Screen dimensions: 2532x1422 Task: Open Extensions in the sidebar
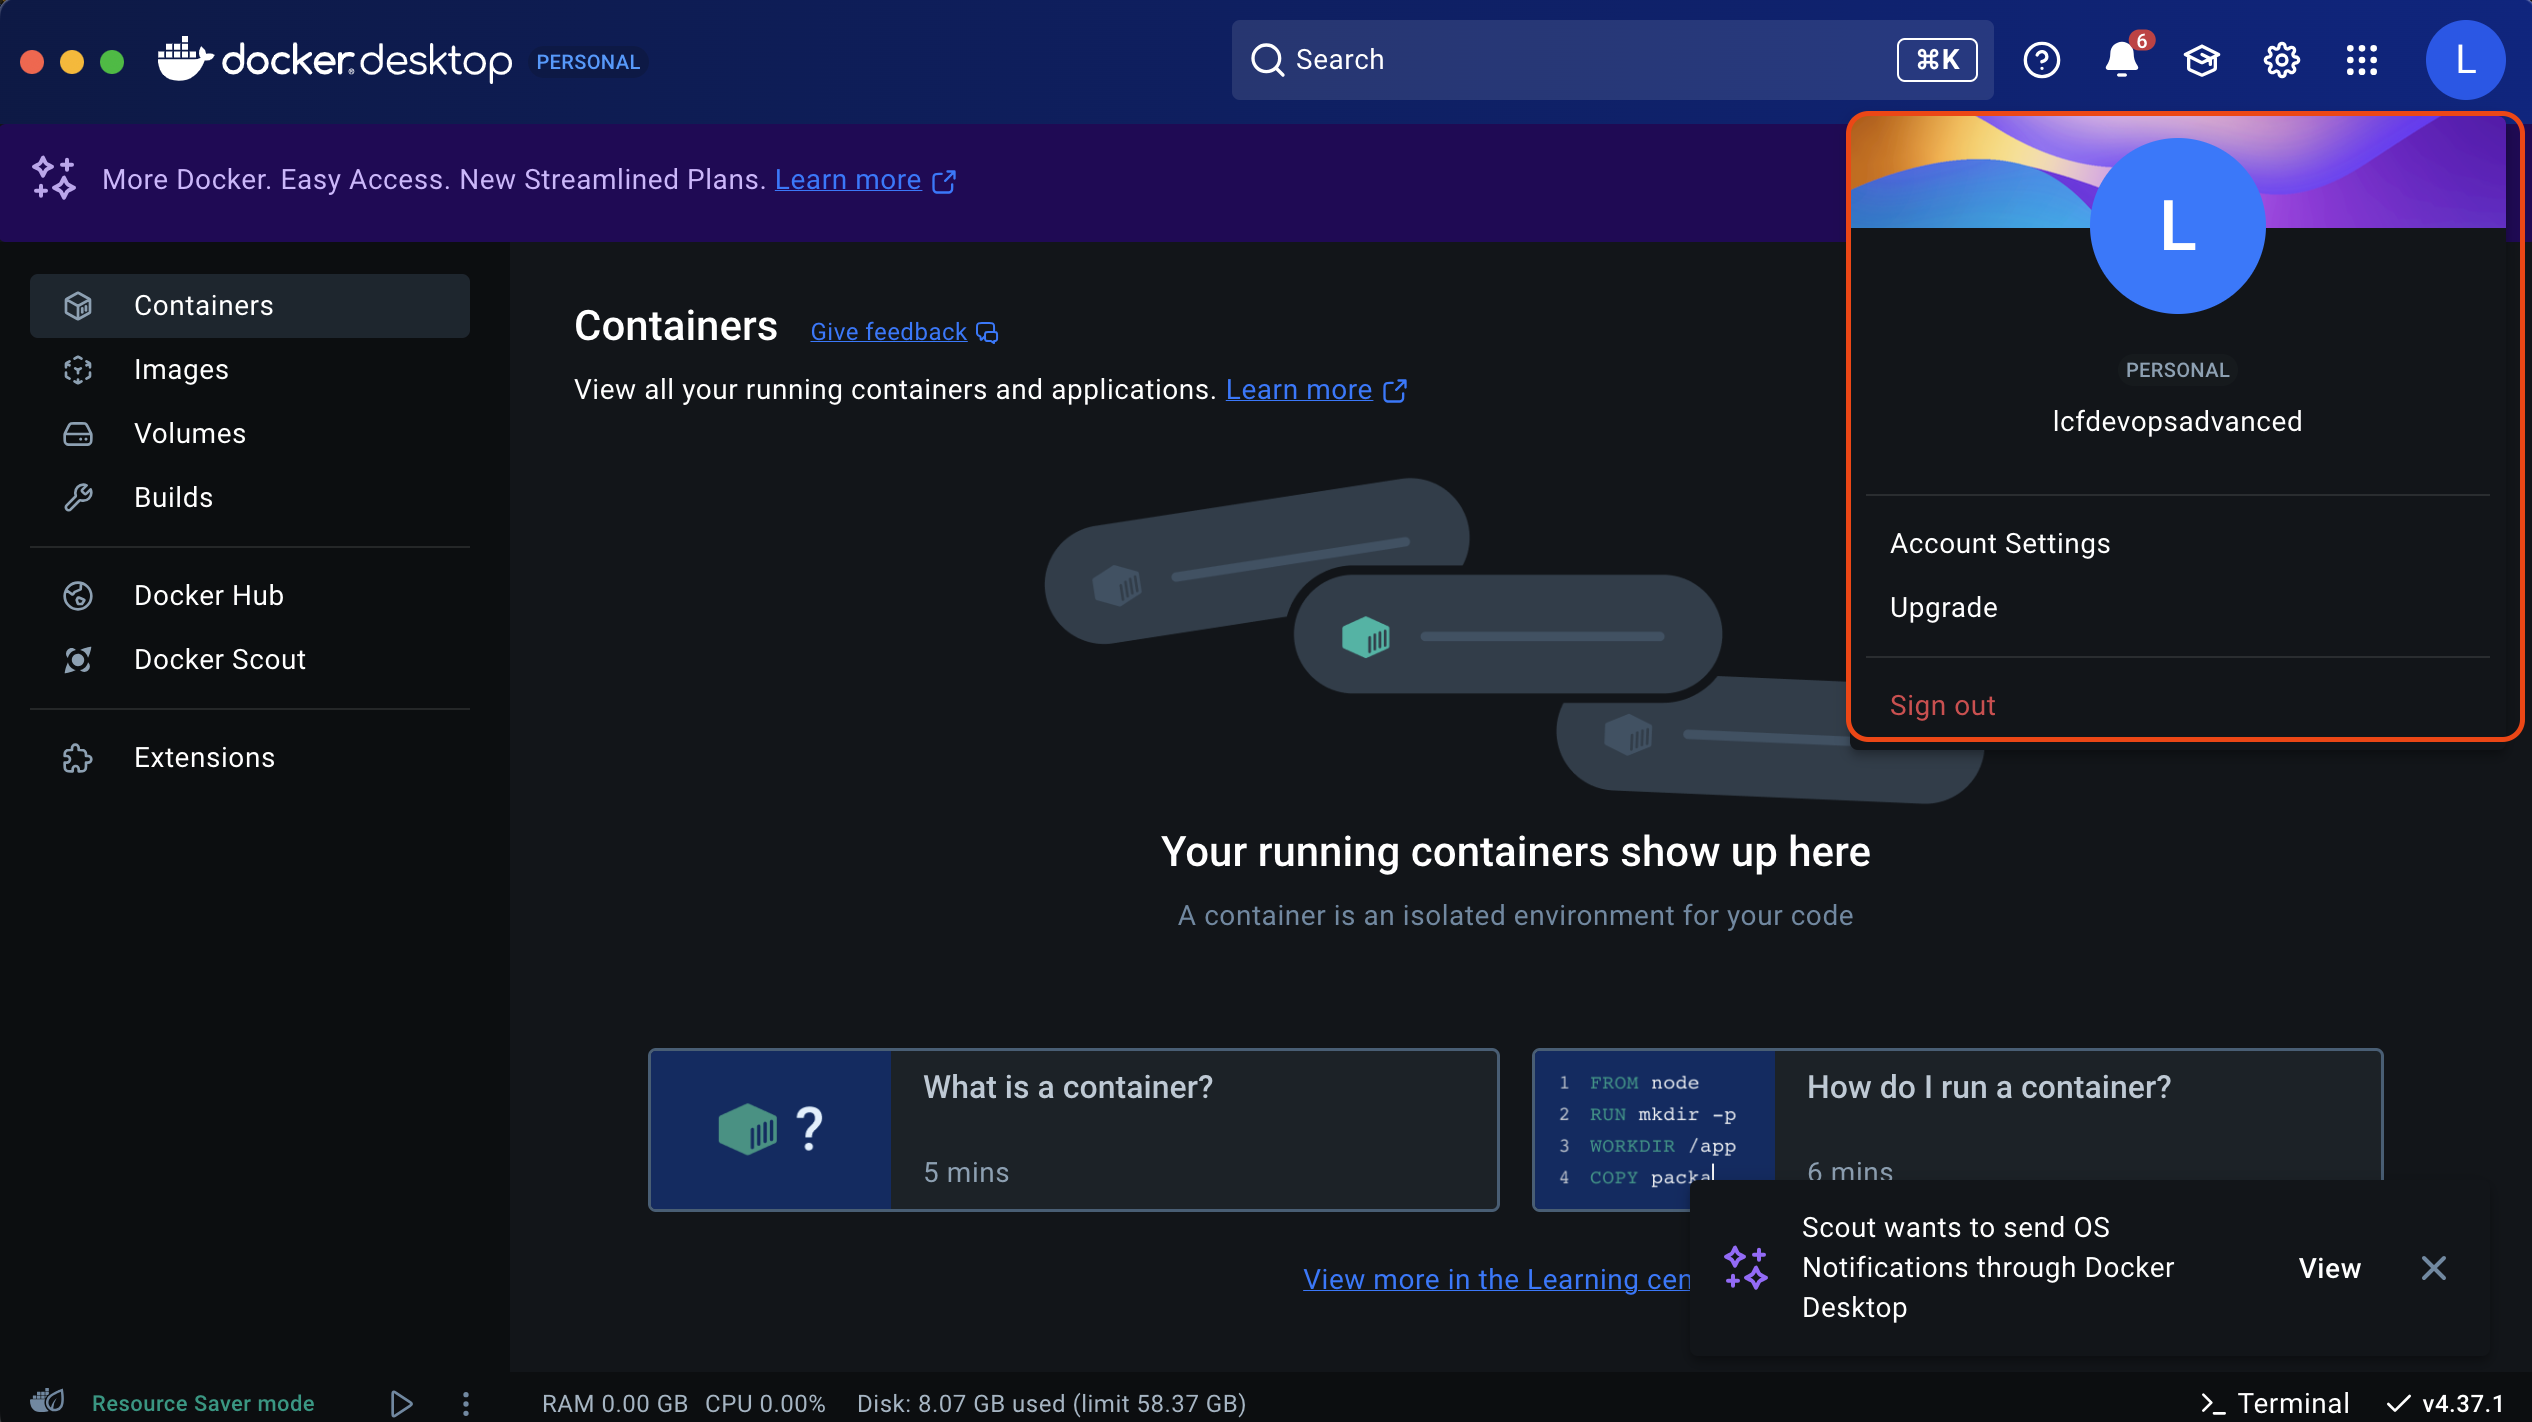(x=204, y=757)
